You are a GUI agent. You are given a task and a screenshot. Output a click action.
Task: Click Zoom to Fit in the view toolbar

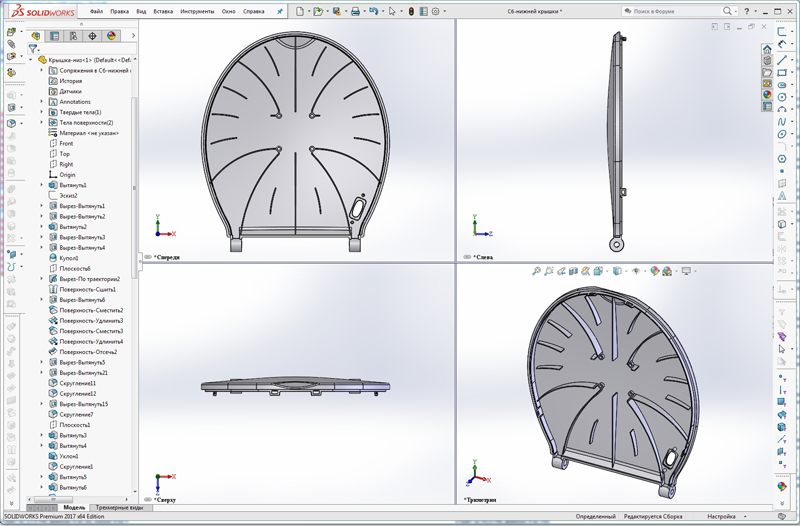click(x=536, y=271)
